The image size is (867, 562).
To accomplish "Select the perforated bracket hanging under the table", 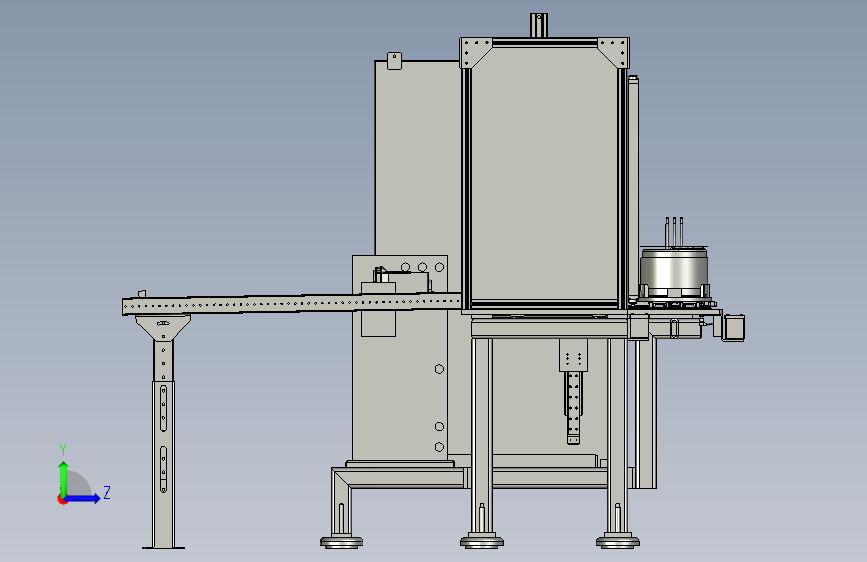I will point(573,391).
